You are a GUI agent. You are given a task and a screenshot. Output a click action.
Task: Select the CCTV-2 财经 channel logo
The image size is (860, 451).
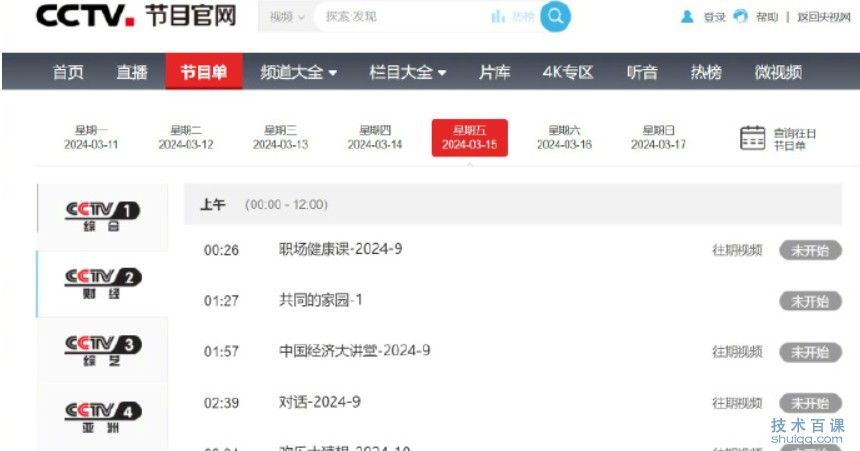pos(103,284)
